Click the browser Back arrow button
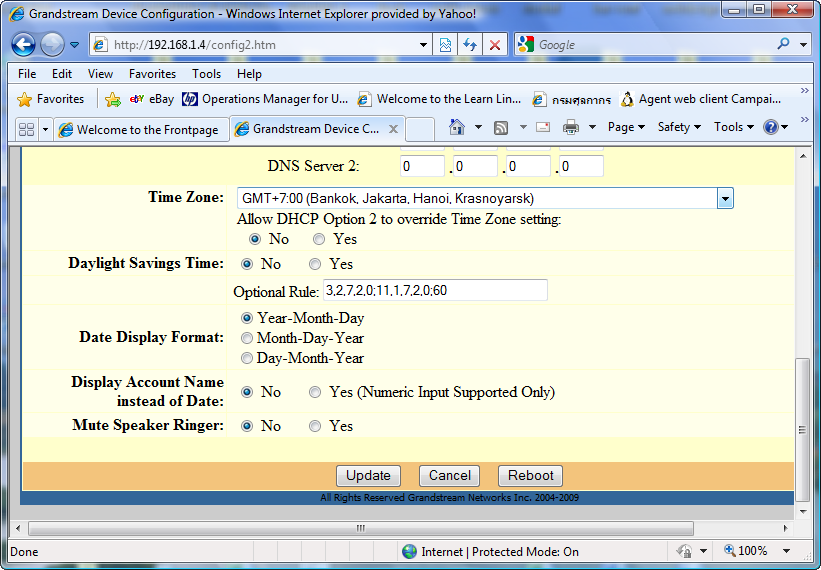 [24, 45]
